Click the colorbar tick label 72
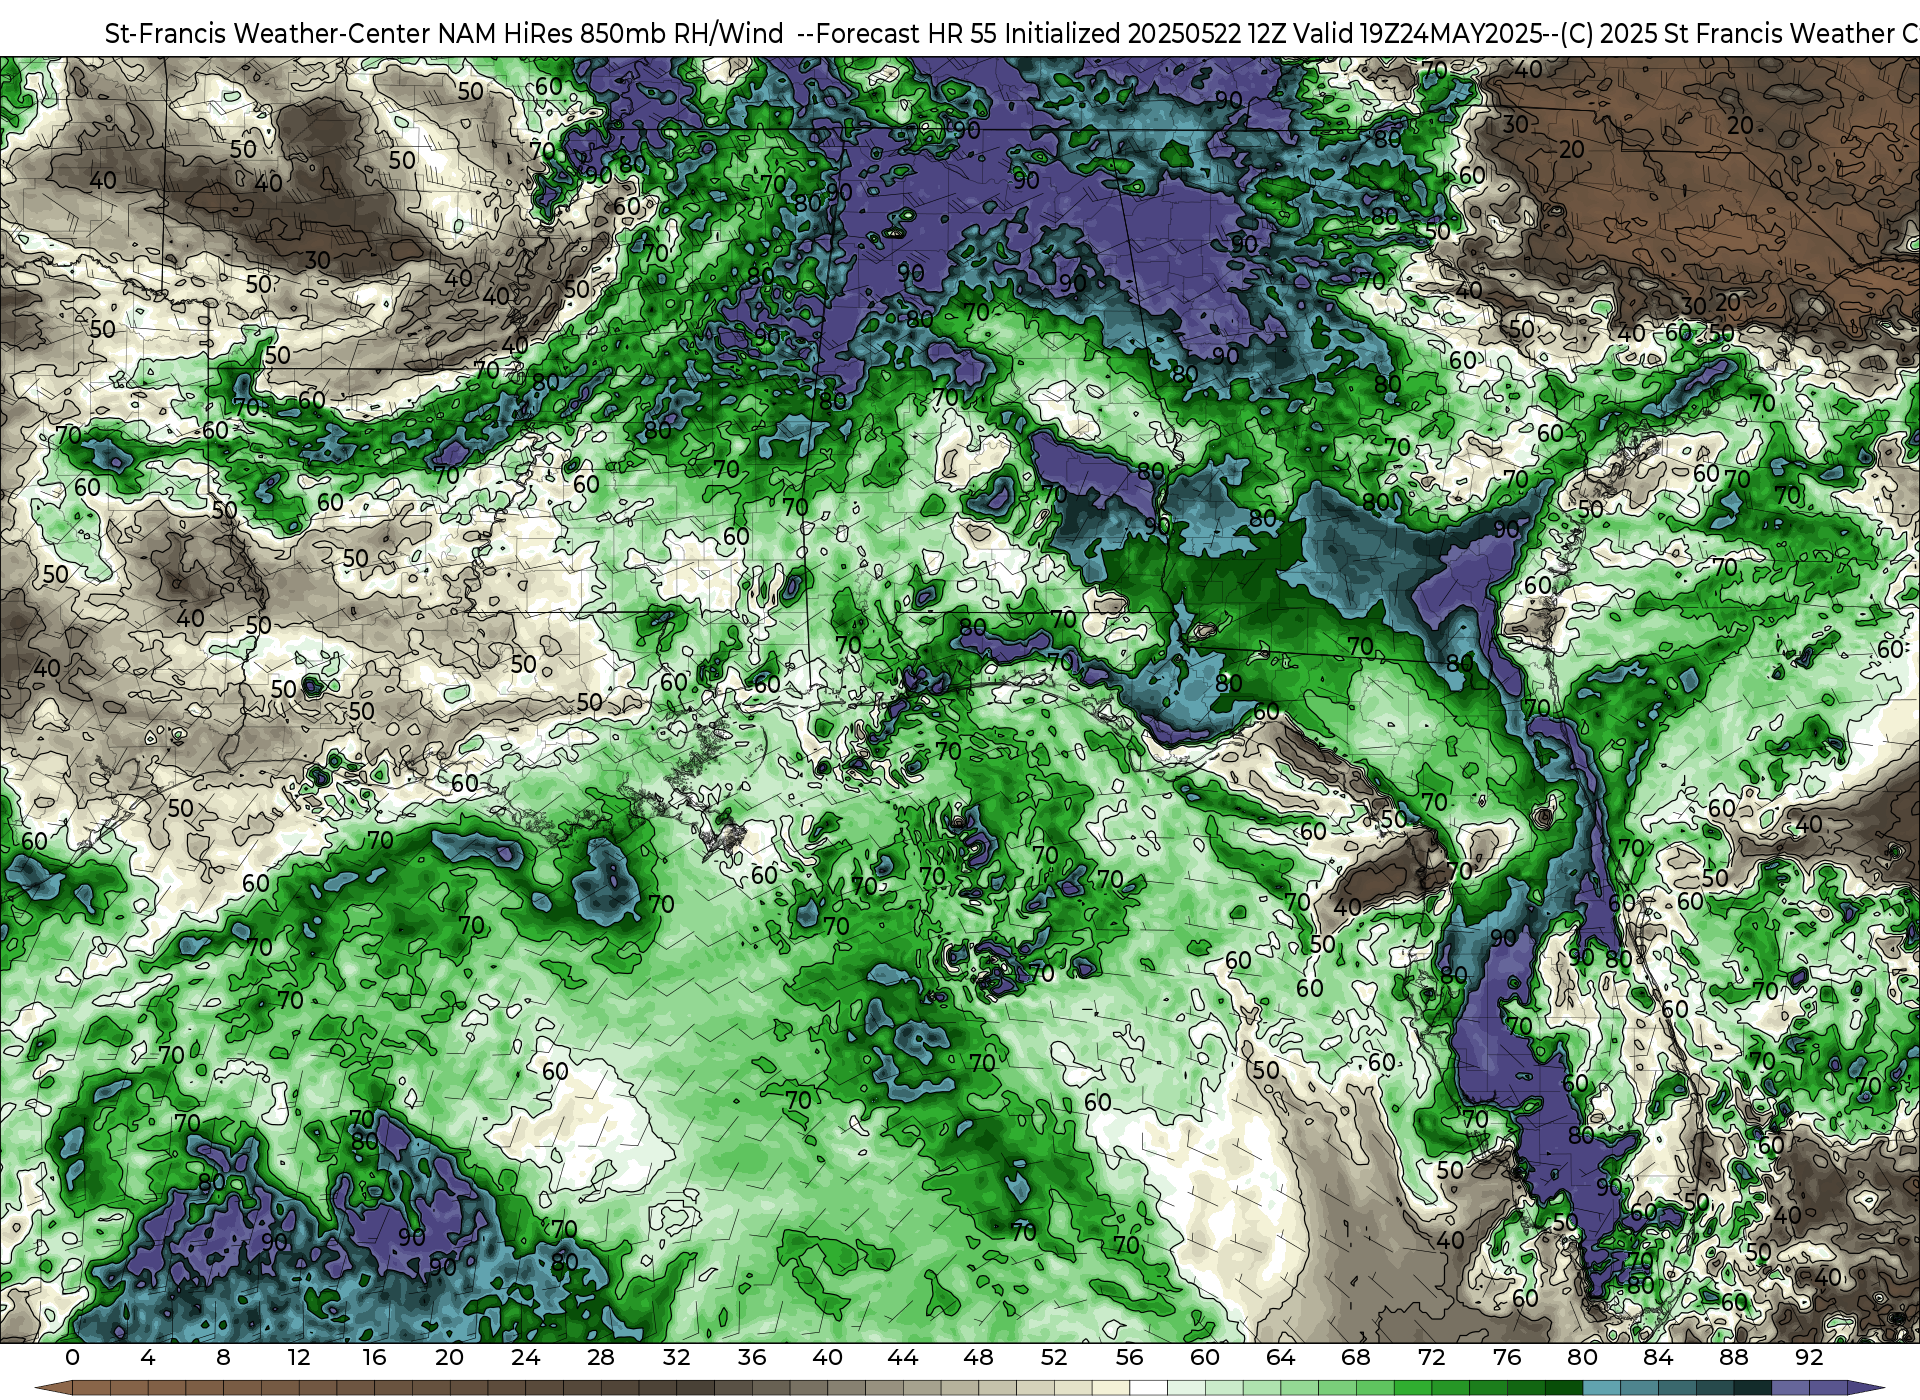1920x1400 pixels. coord(1431,1358)
